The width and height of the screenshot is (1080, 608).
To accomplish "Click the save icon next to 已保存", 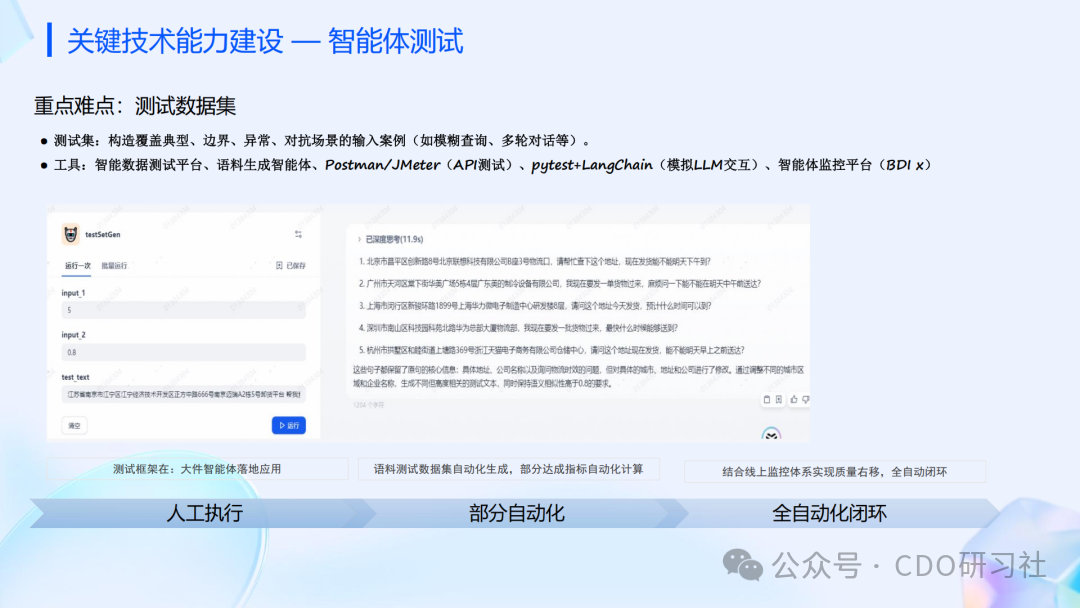I will 277,265.
